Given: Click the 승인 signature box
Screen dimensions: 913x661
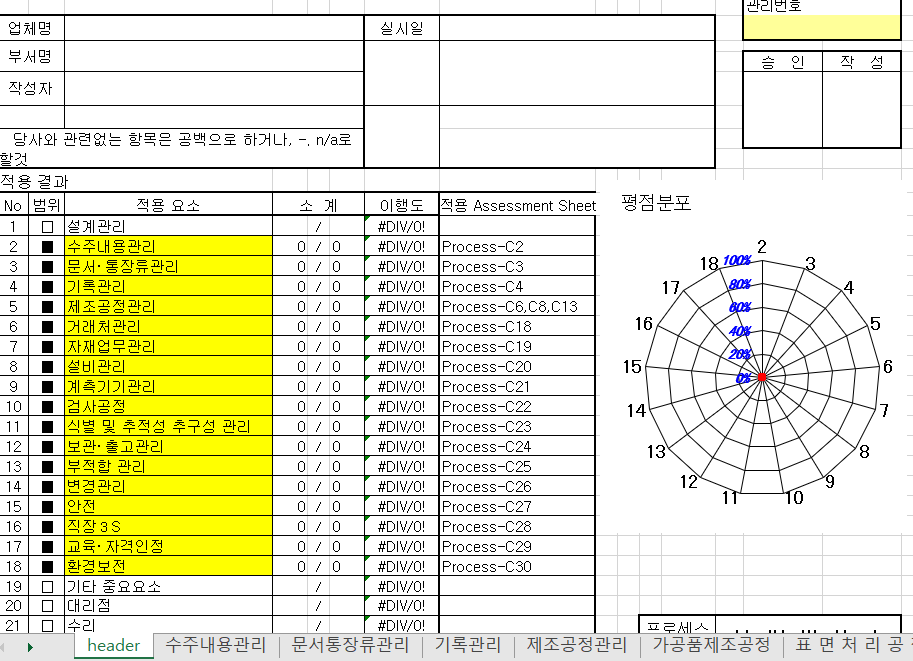Looking at the screenshot, I should [x=783, y=109].
